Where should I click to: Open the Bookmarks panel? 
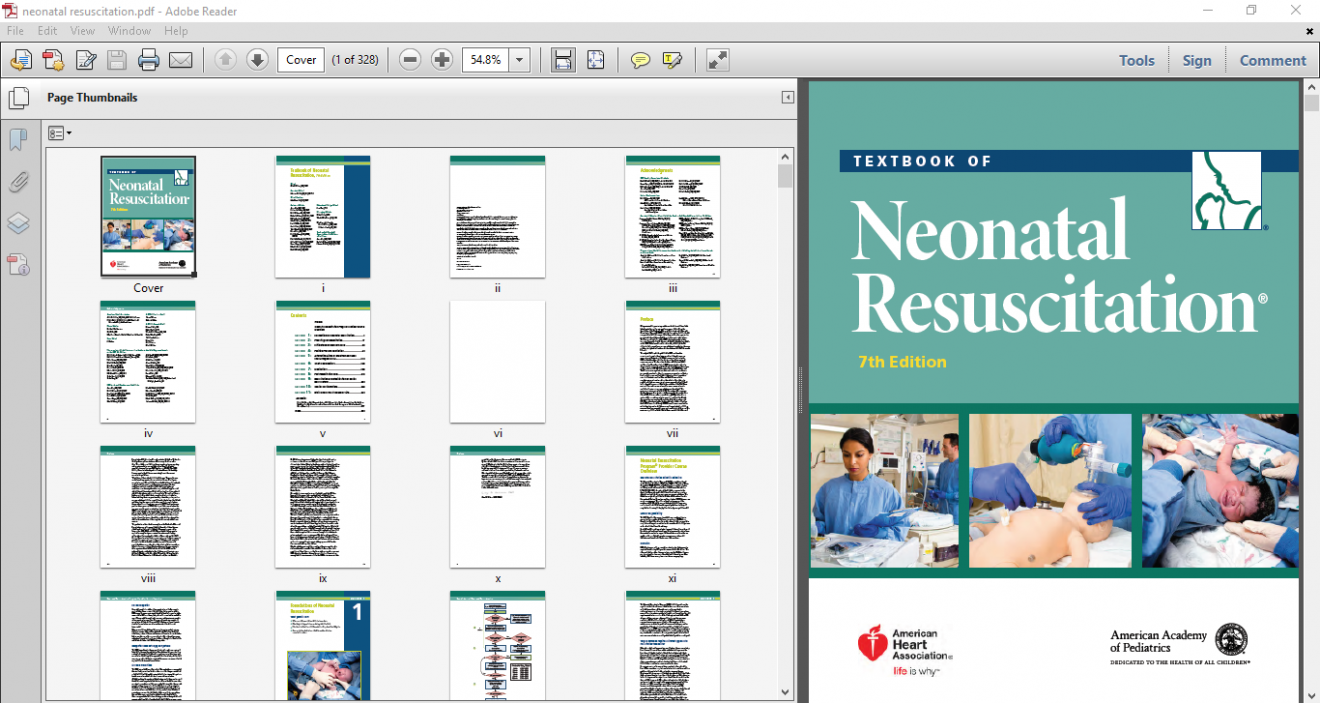(x=18, y=140)
